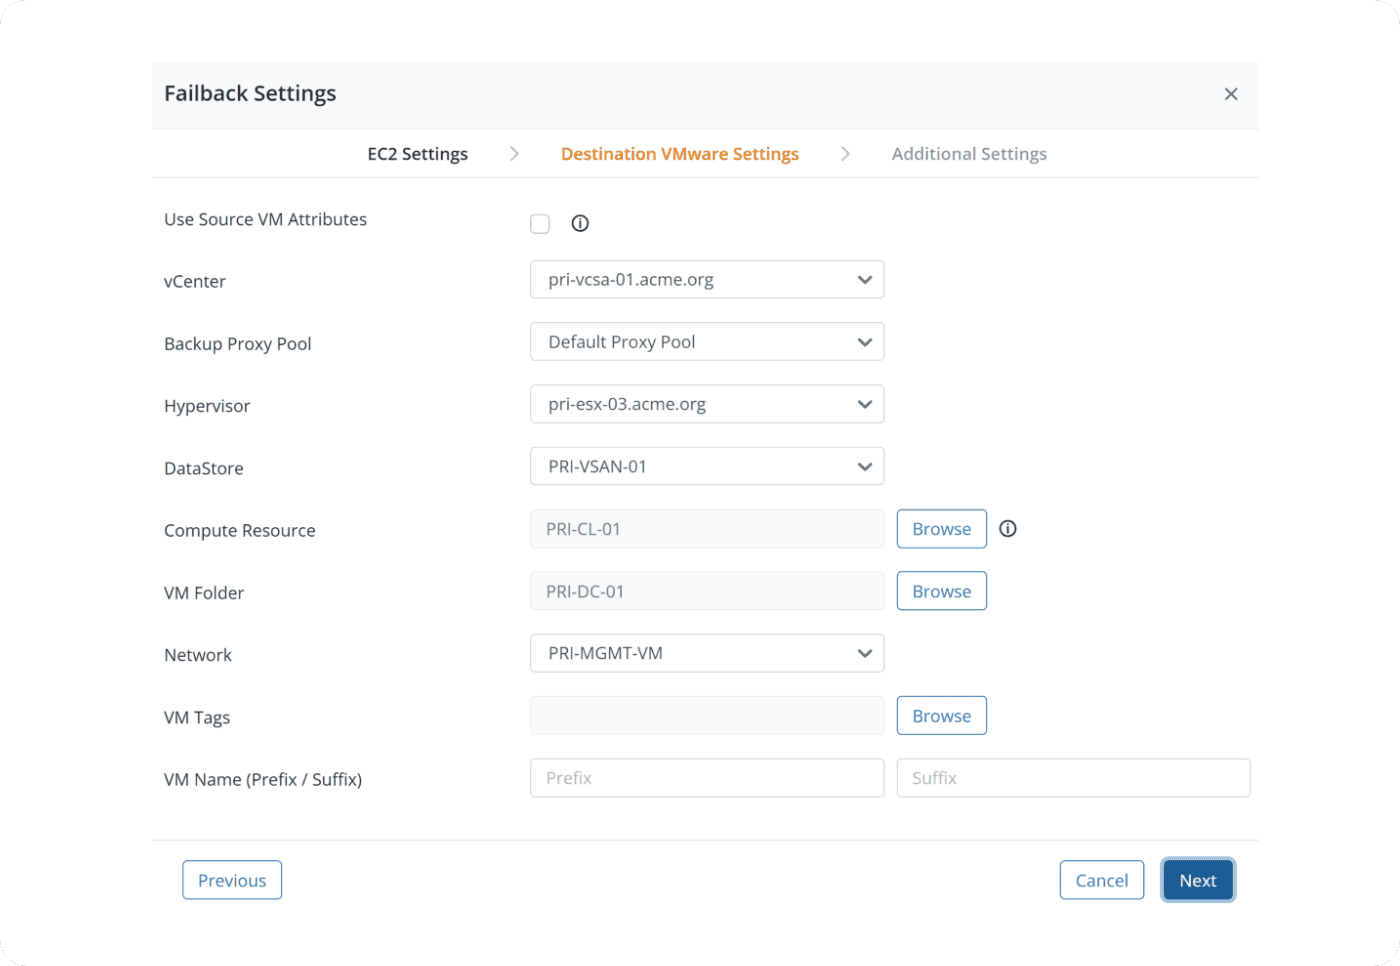Browse for VM Tags
1400x966 pixels.
pyautogui.click(x=941, y=716)
